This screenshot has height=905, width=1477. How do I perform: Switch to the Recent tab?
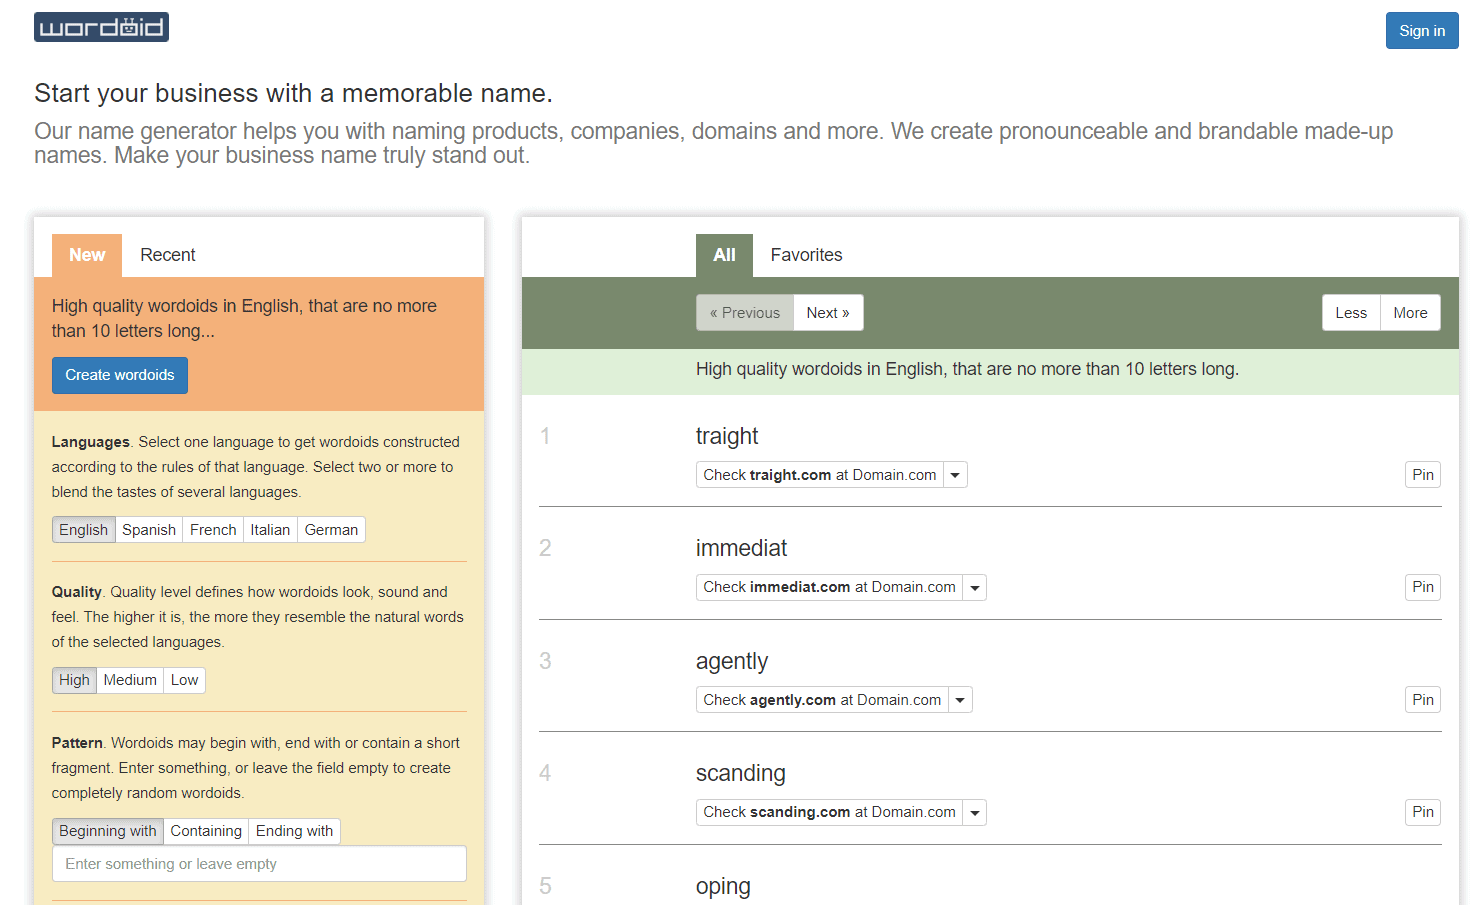coord(167,255)
